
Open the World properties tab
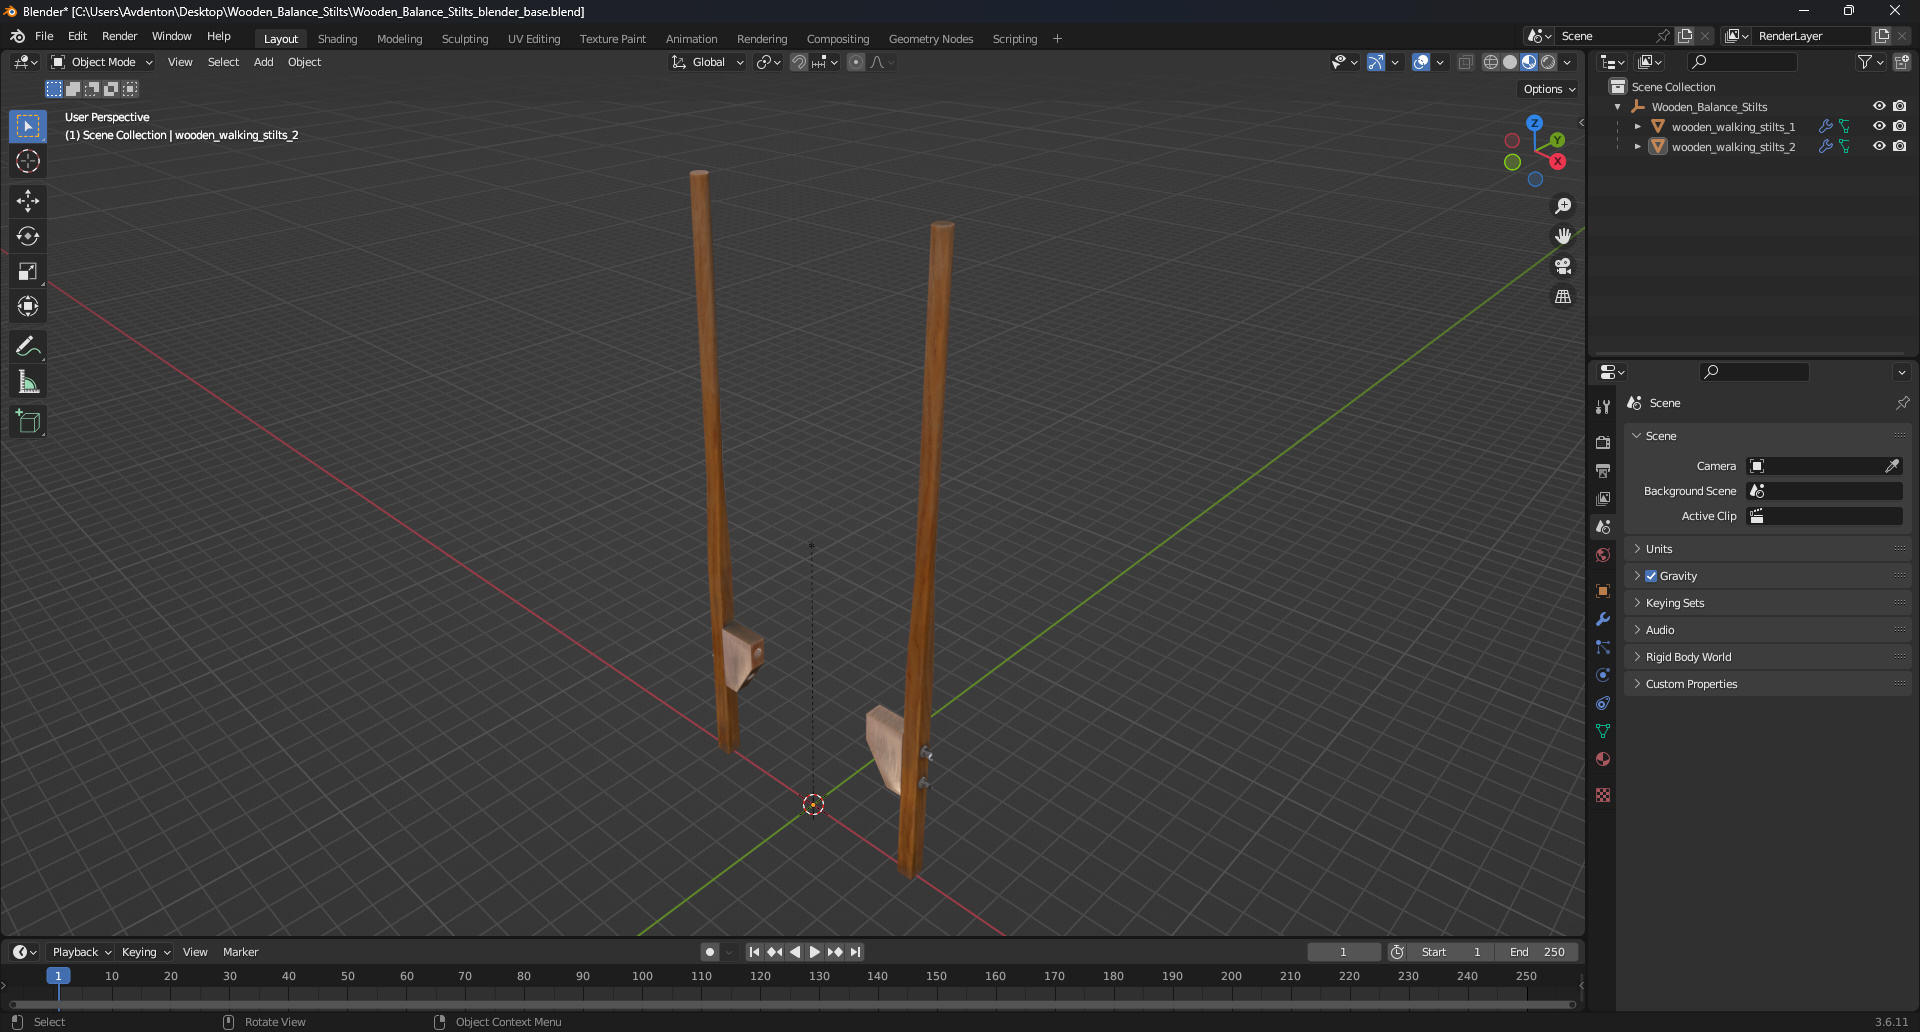(x=1603, y=555)
